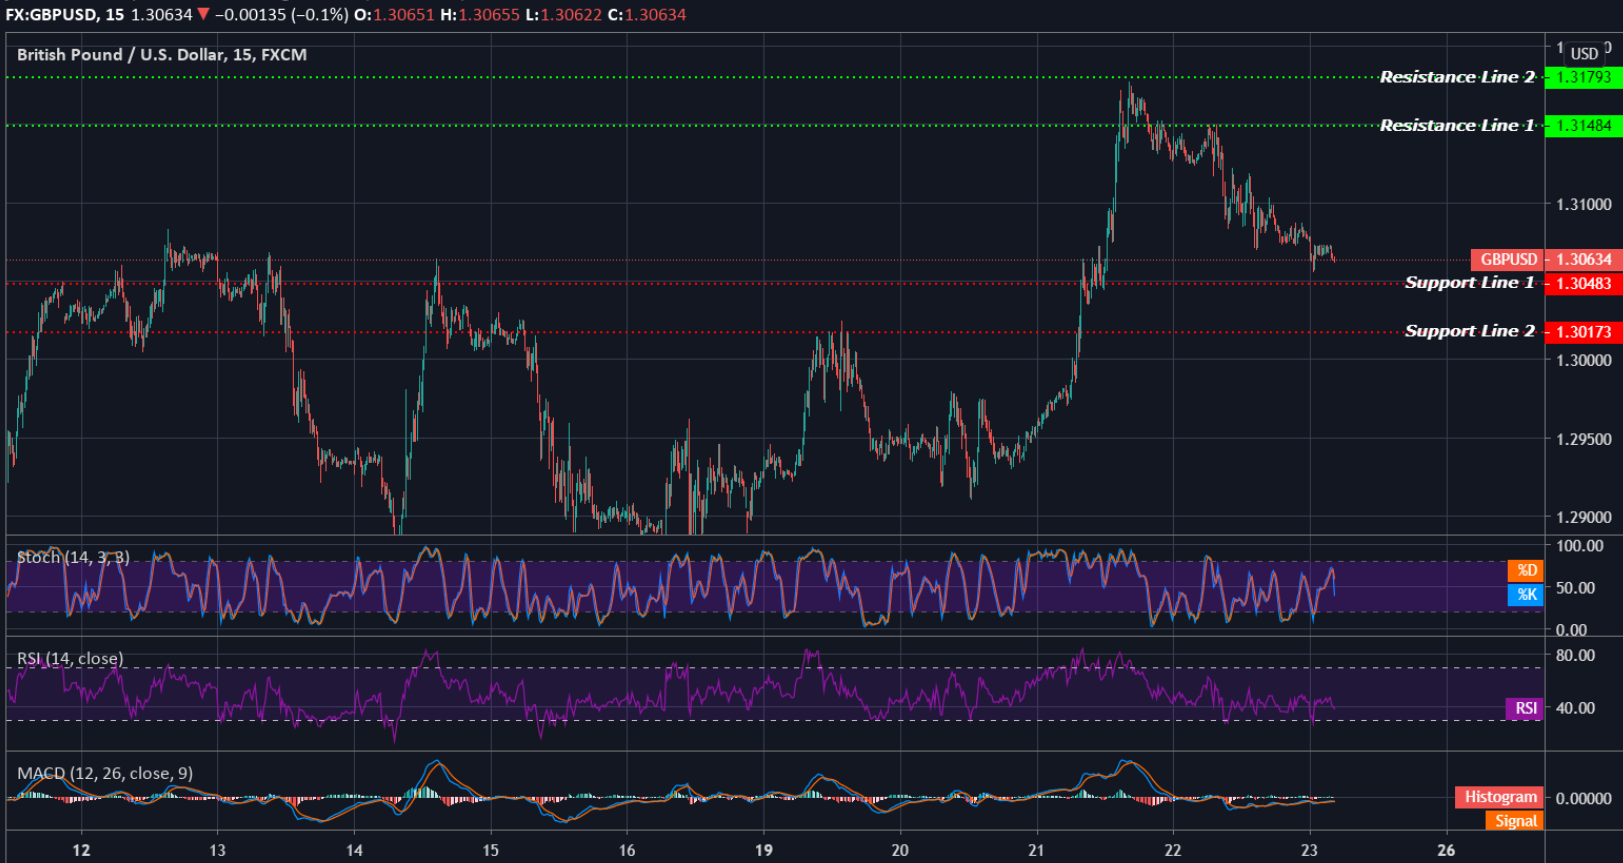Click the 80.00 RSI scale value
This screenshot has height=863, width=1623.
pos(1575,655)
